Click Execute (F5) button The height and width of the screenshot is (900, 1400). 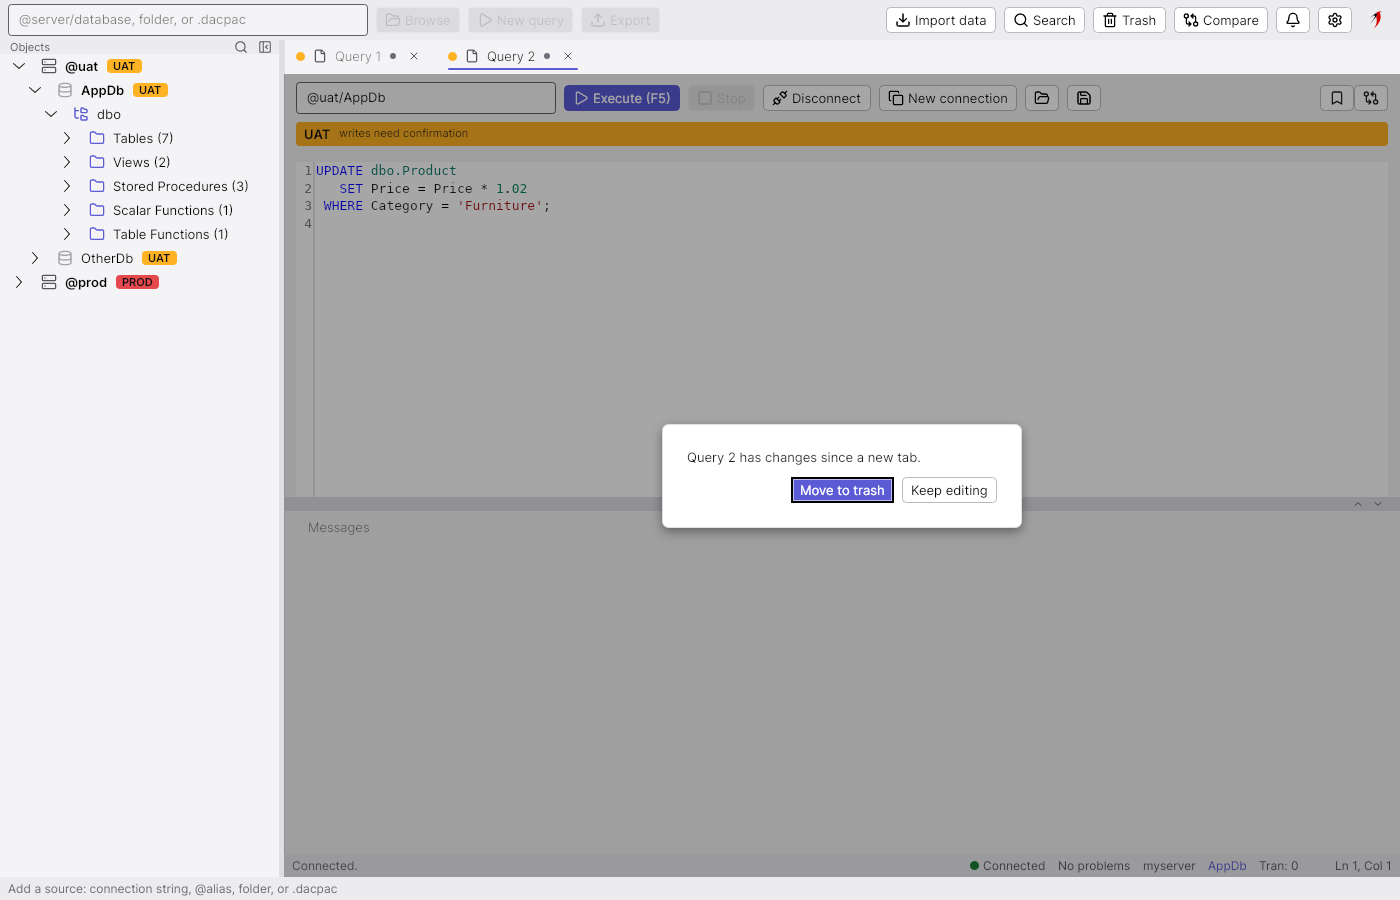pos(622,98)
